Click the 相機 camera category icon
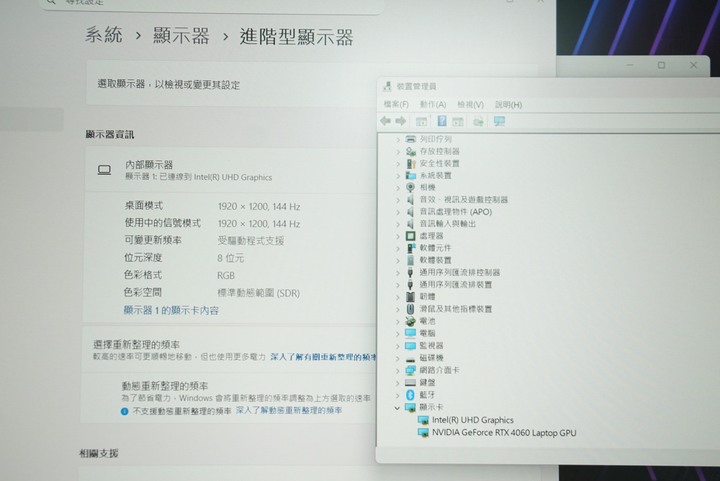The height and width of the screenshot is (481, 720). tap(410, 187)
